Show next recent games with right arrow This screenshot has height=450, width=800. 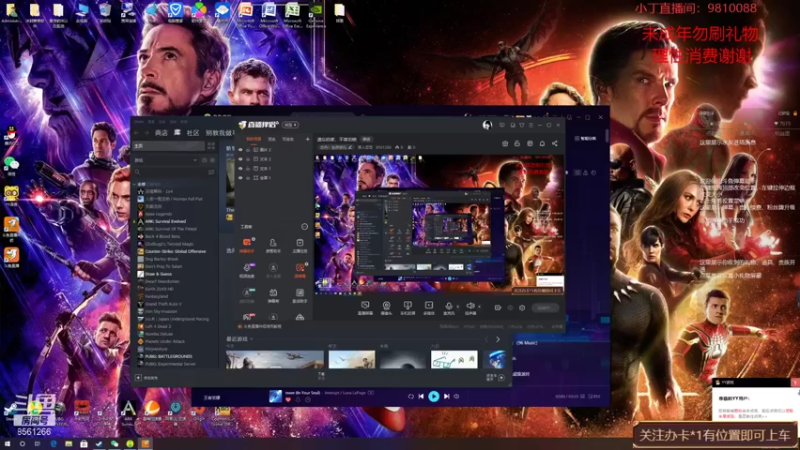pos(498,339)
